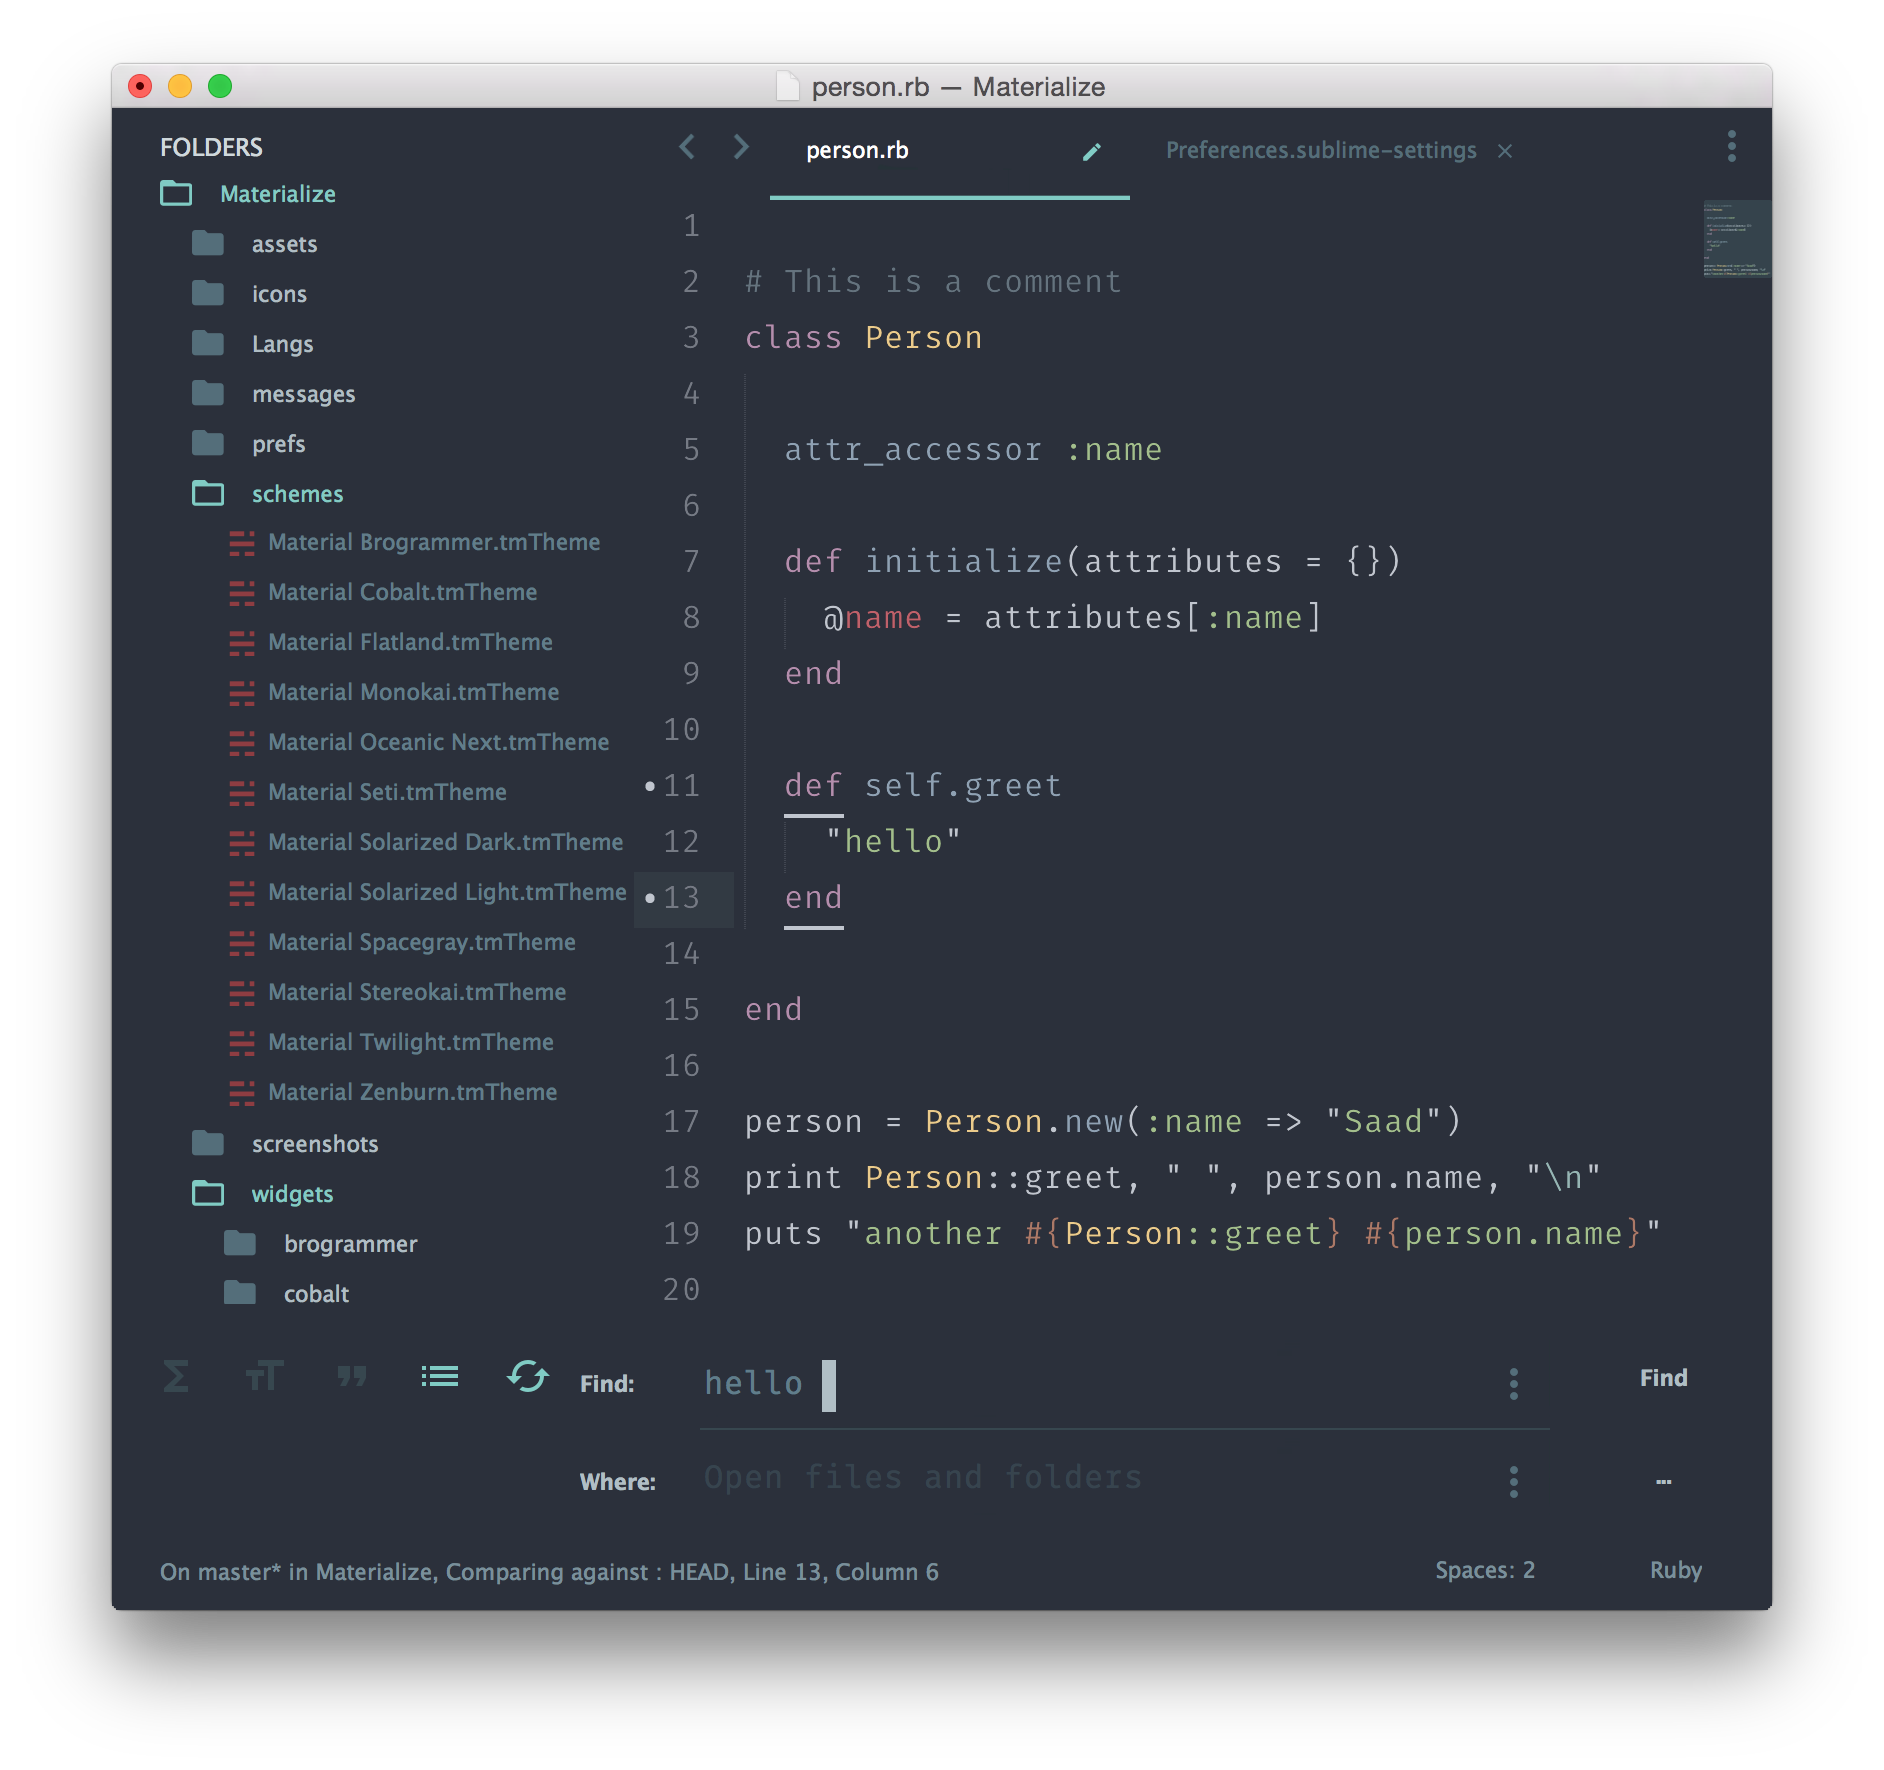
Task: Toggle case sensitive search icon
Action: (264, 1377)
